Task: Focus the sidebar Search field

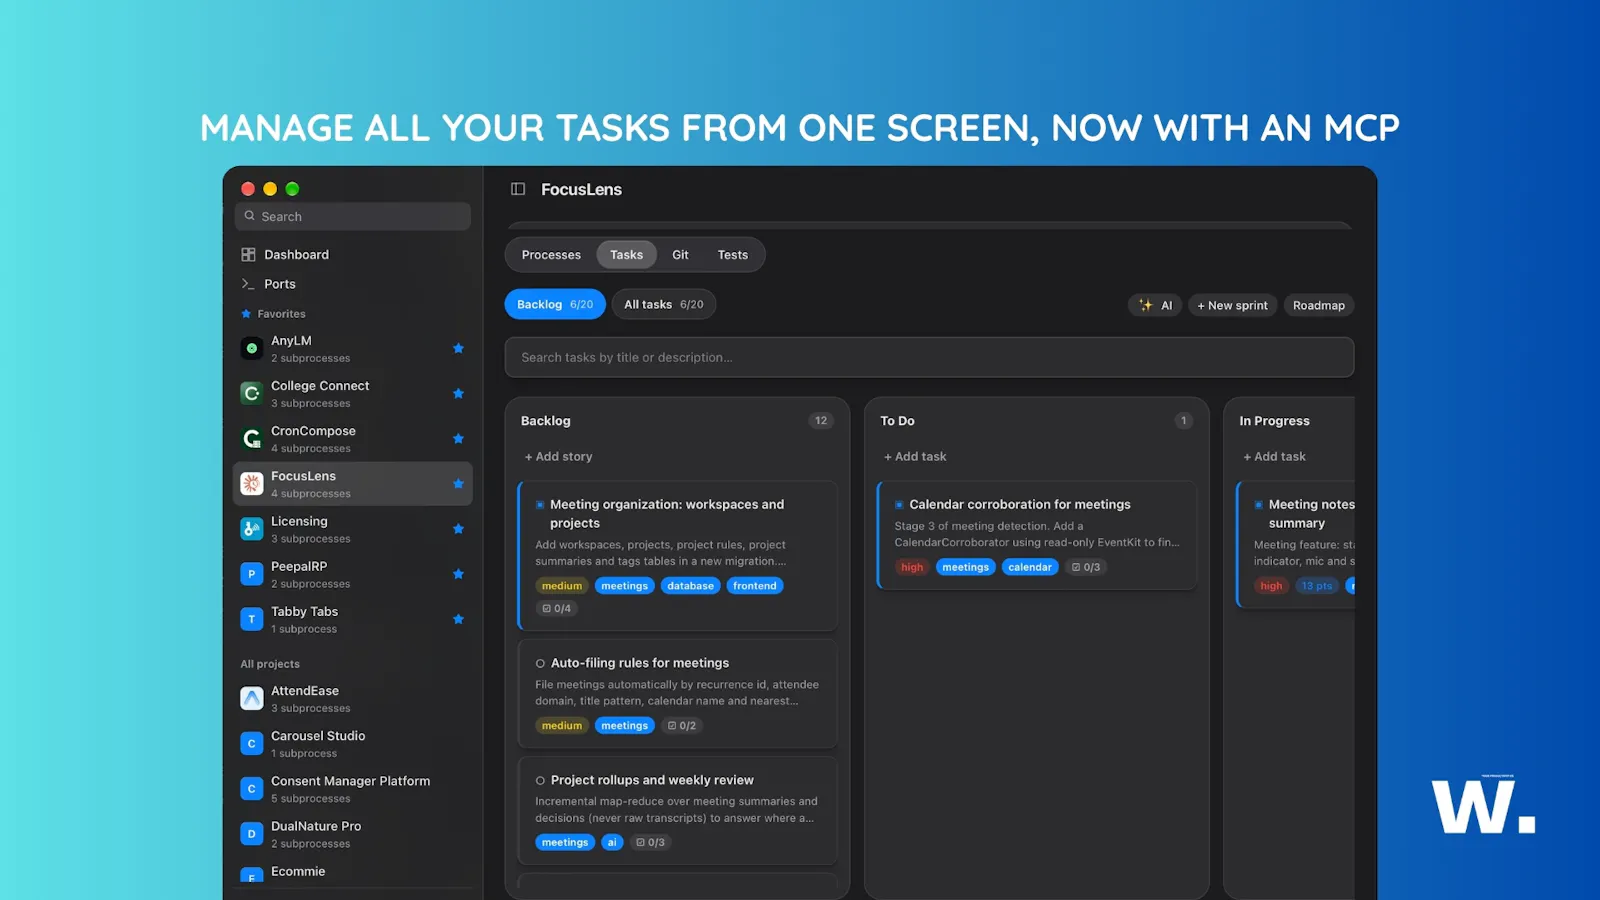Action: click(x=353, y=216)
